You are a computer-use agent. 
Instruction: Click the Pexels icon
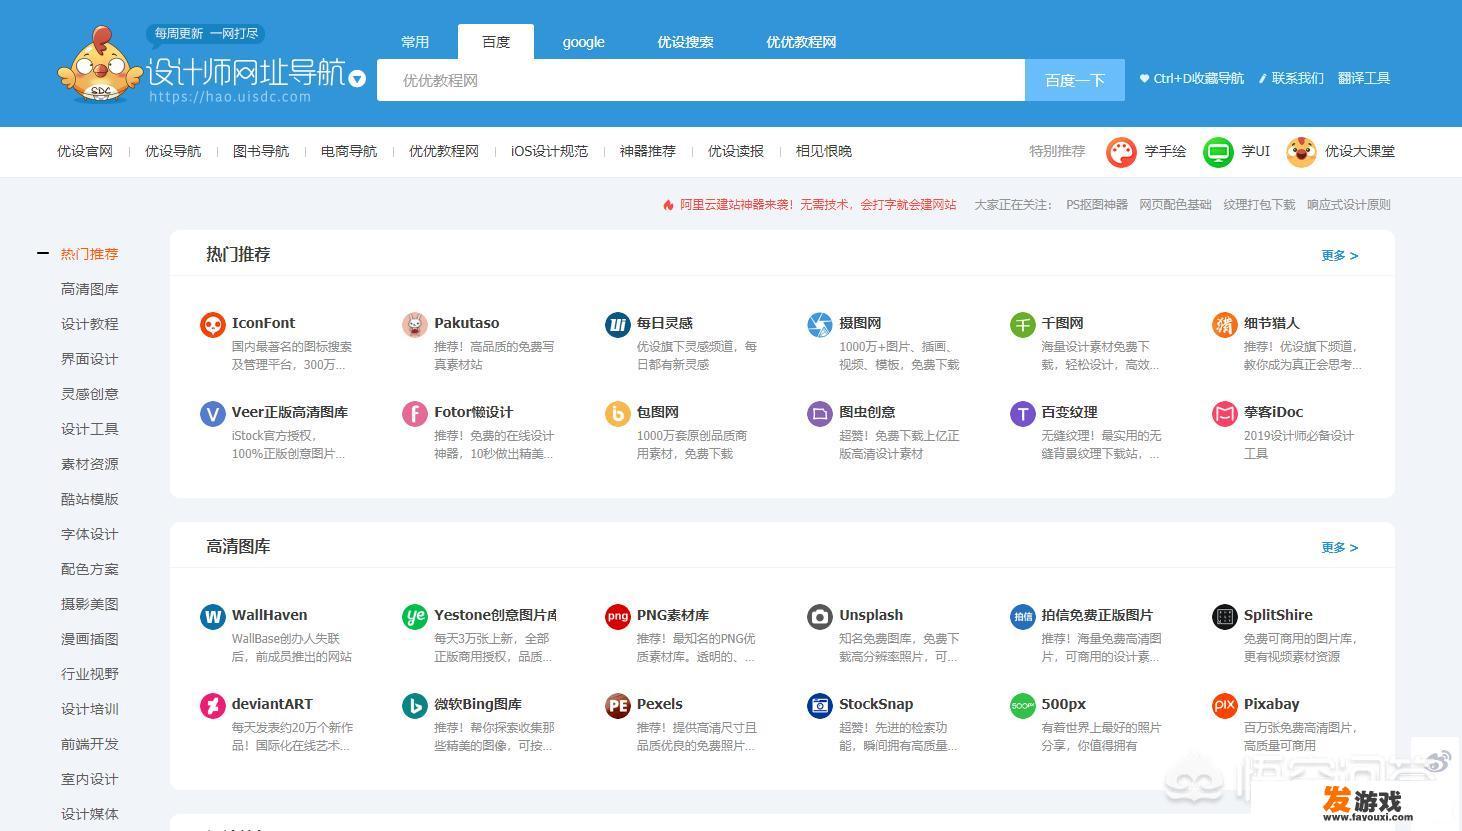click(x=618, y=706)
